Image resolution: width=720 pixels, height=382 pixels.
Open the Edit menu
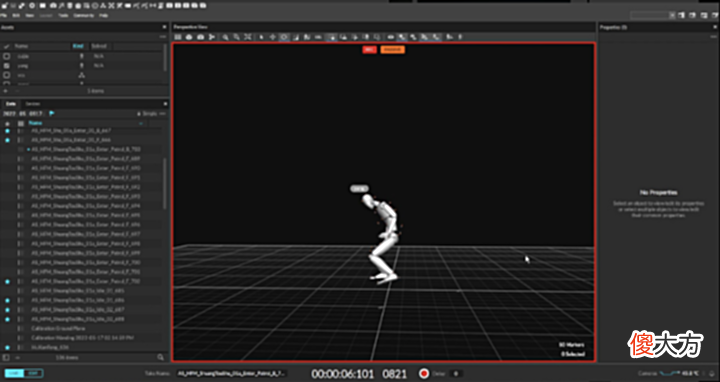coord(16,15)
